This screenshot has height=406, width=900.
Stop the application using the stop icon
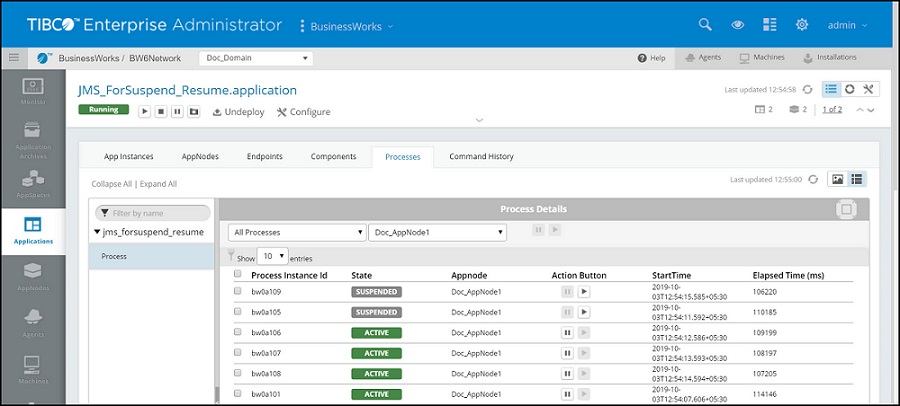point(161,112)
